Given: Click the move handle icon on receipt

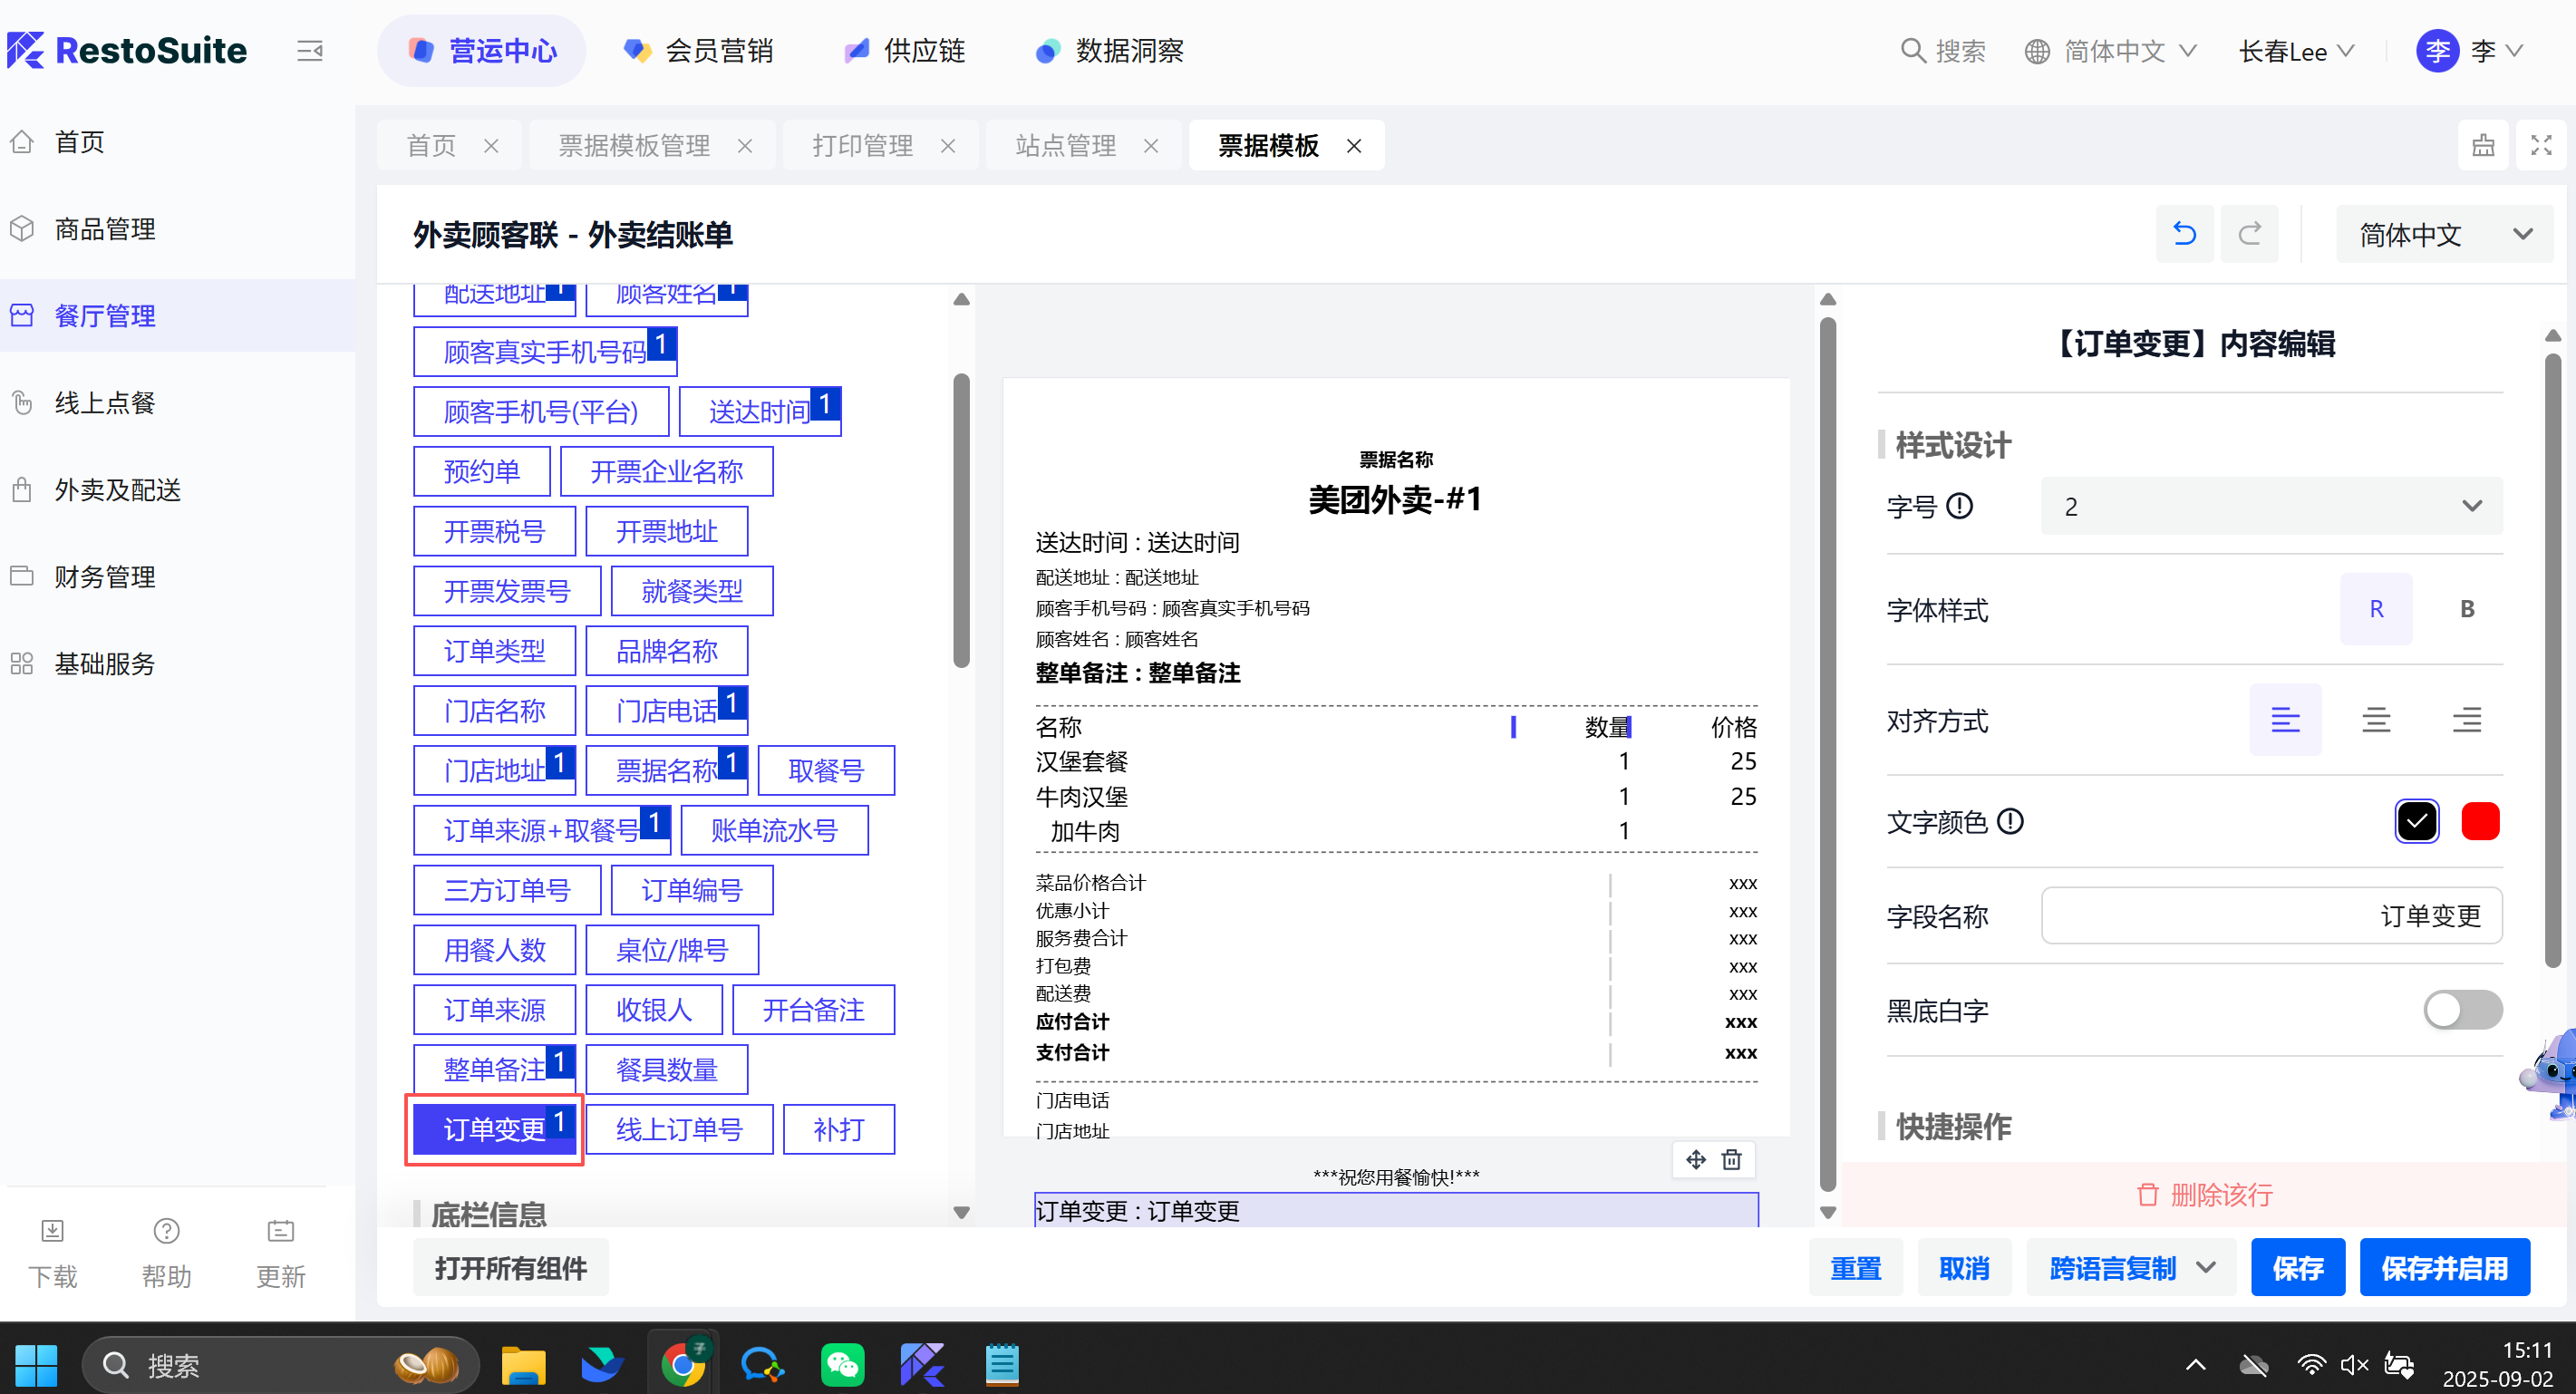Looking at the screenshot, I should coord(1695,1159).
